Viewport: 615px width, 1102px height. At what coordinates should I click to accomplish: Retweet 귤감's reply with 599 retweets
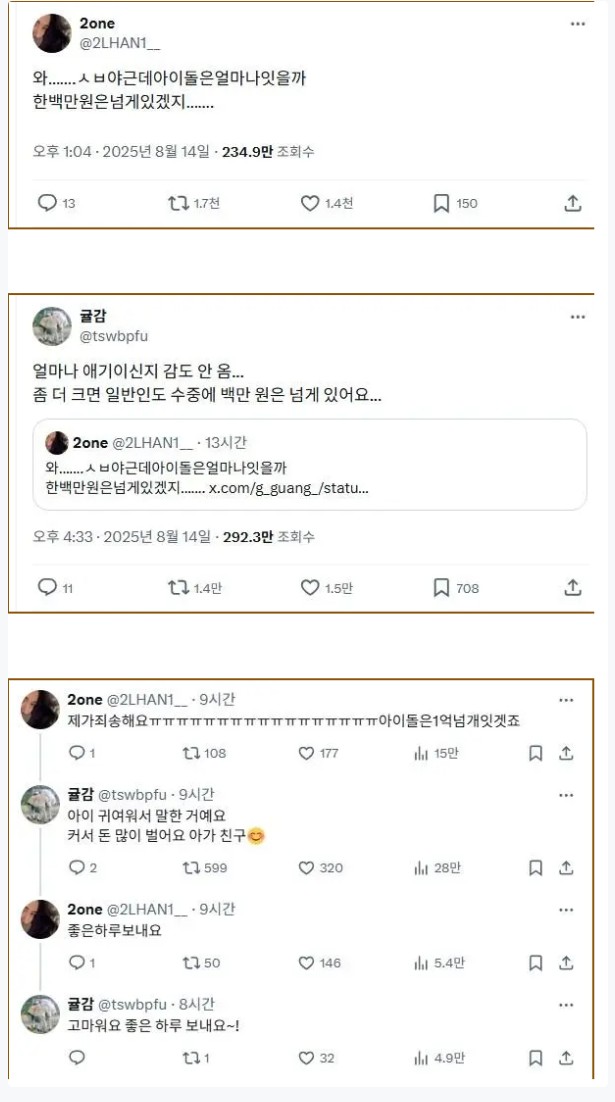[x=189, y=868]
